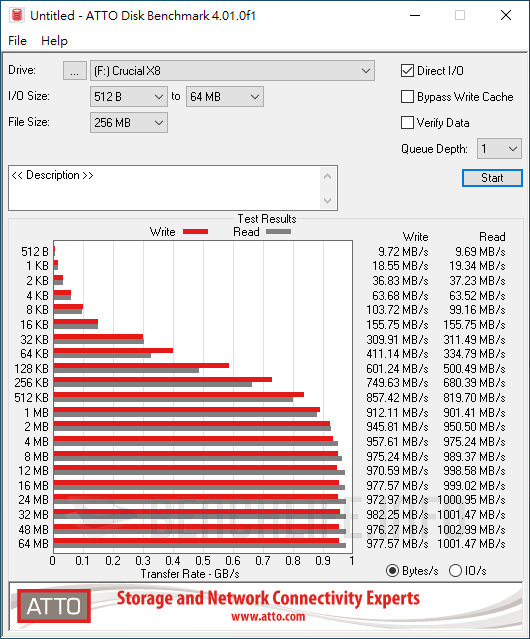Screen dimensions: 530x639
Task: Minimize the ATTO Disk Benchmark window
Action: tap(415, 15)
